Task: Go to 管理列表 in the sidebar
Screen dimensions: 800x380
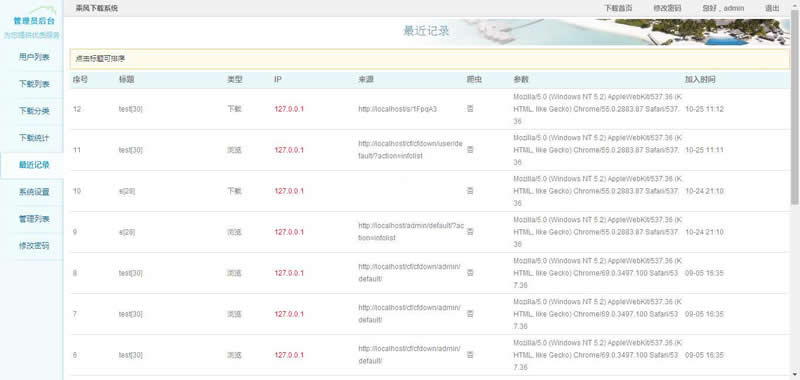Action: pyautogui.click(x=34, y=219)
